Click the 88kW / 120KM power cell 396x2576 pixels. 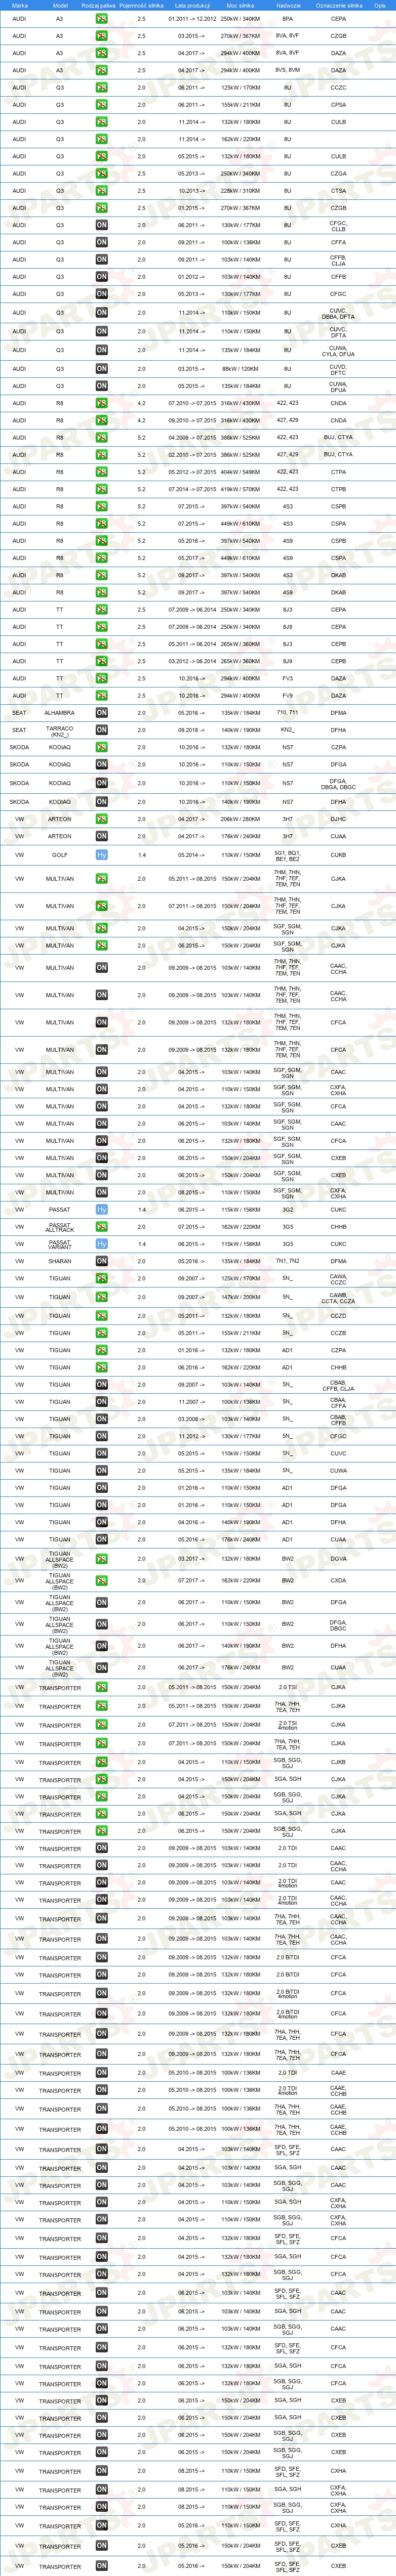240,368
